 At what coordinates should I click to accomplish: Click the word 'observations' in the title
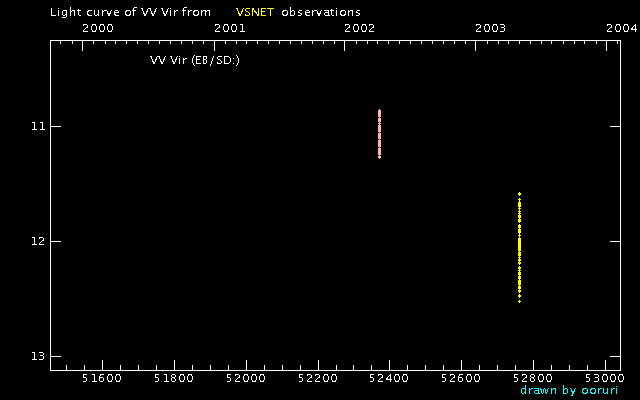pyautogui.click(x=320, y=12)
